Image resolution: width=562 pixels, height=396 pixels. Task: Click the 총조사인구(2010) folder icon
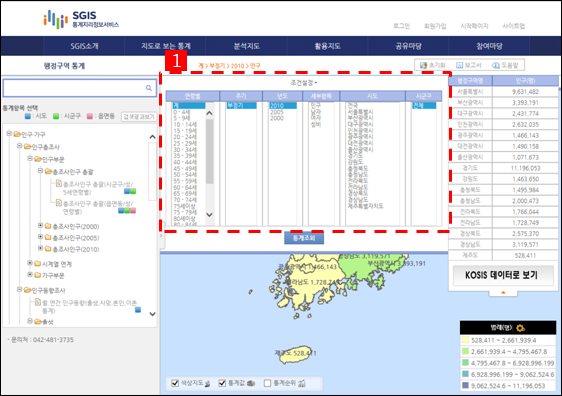48,249
